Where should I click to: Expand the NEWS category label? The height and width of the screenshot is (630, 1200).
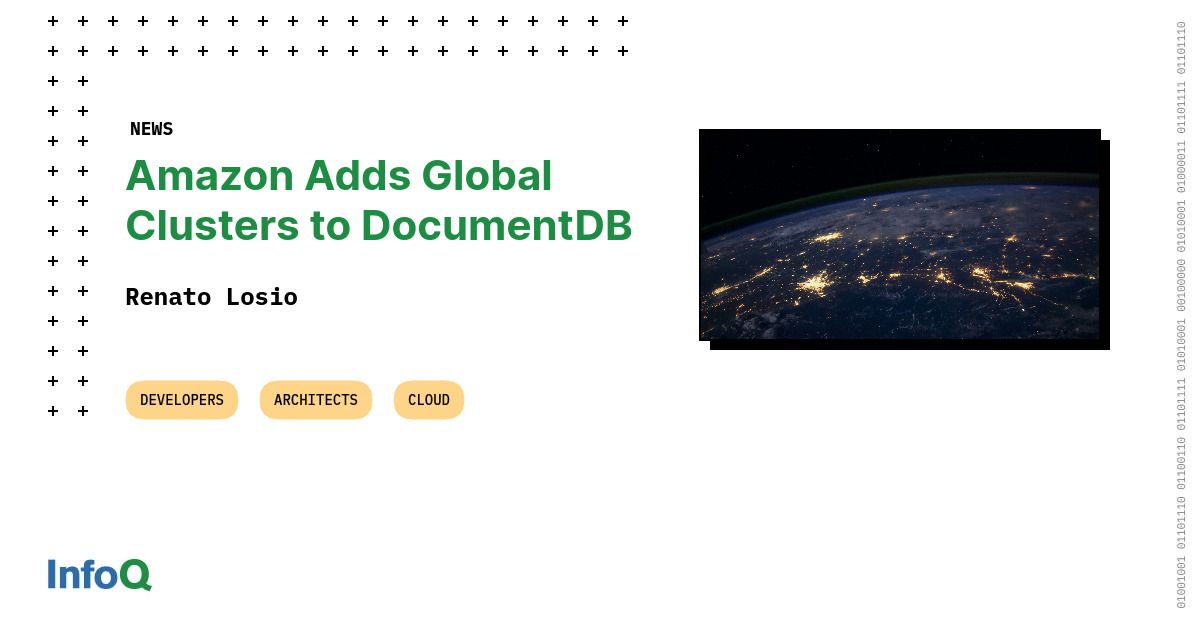tap(151, 128)
